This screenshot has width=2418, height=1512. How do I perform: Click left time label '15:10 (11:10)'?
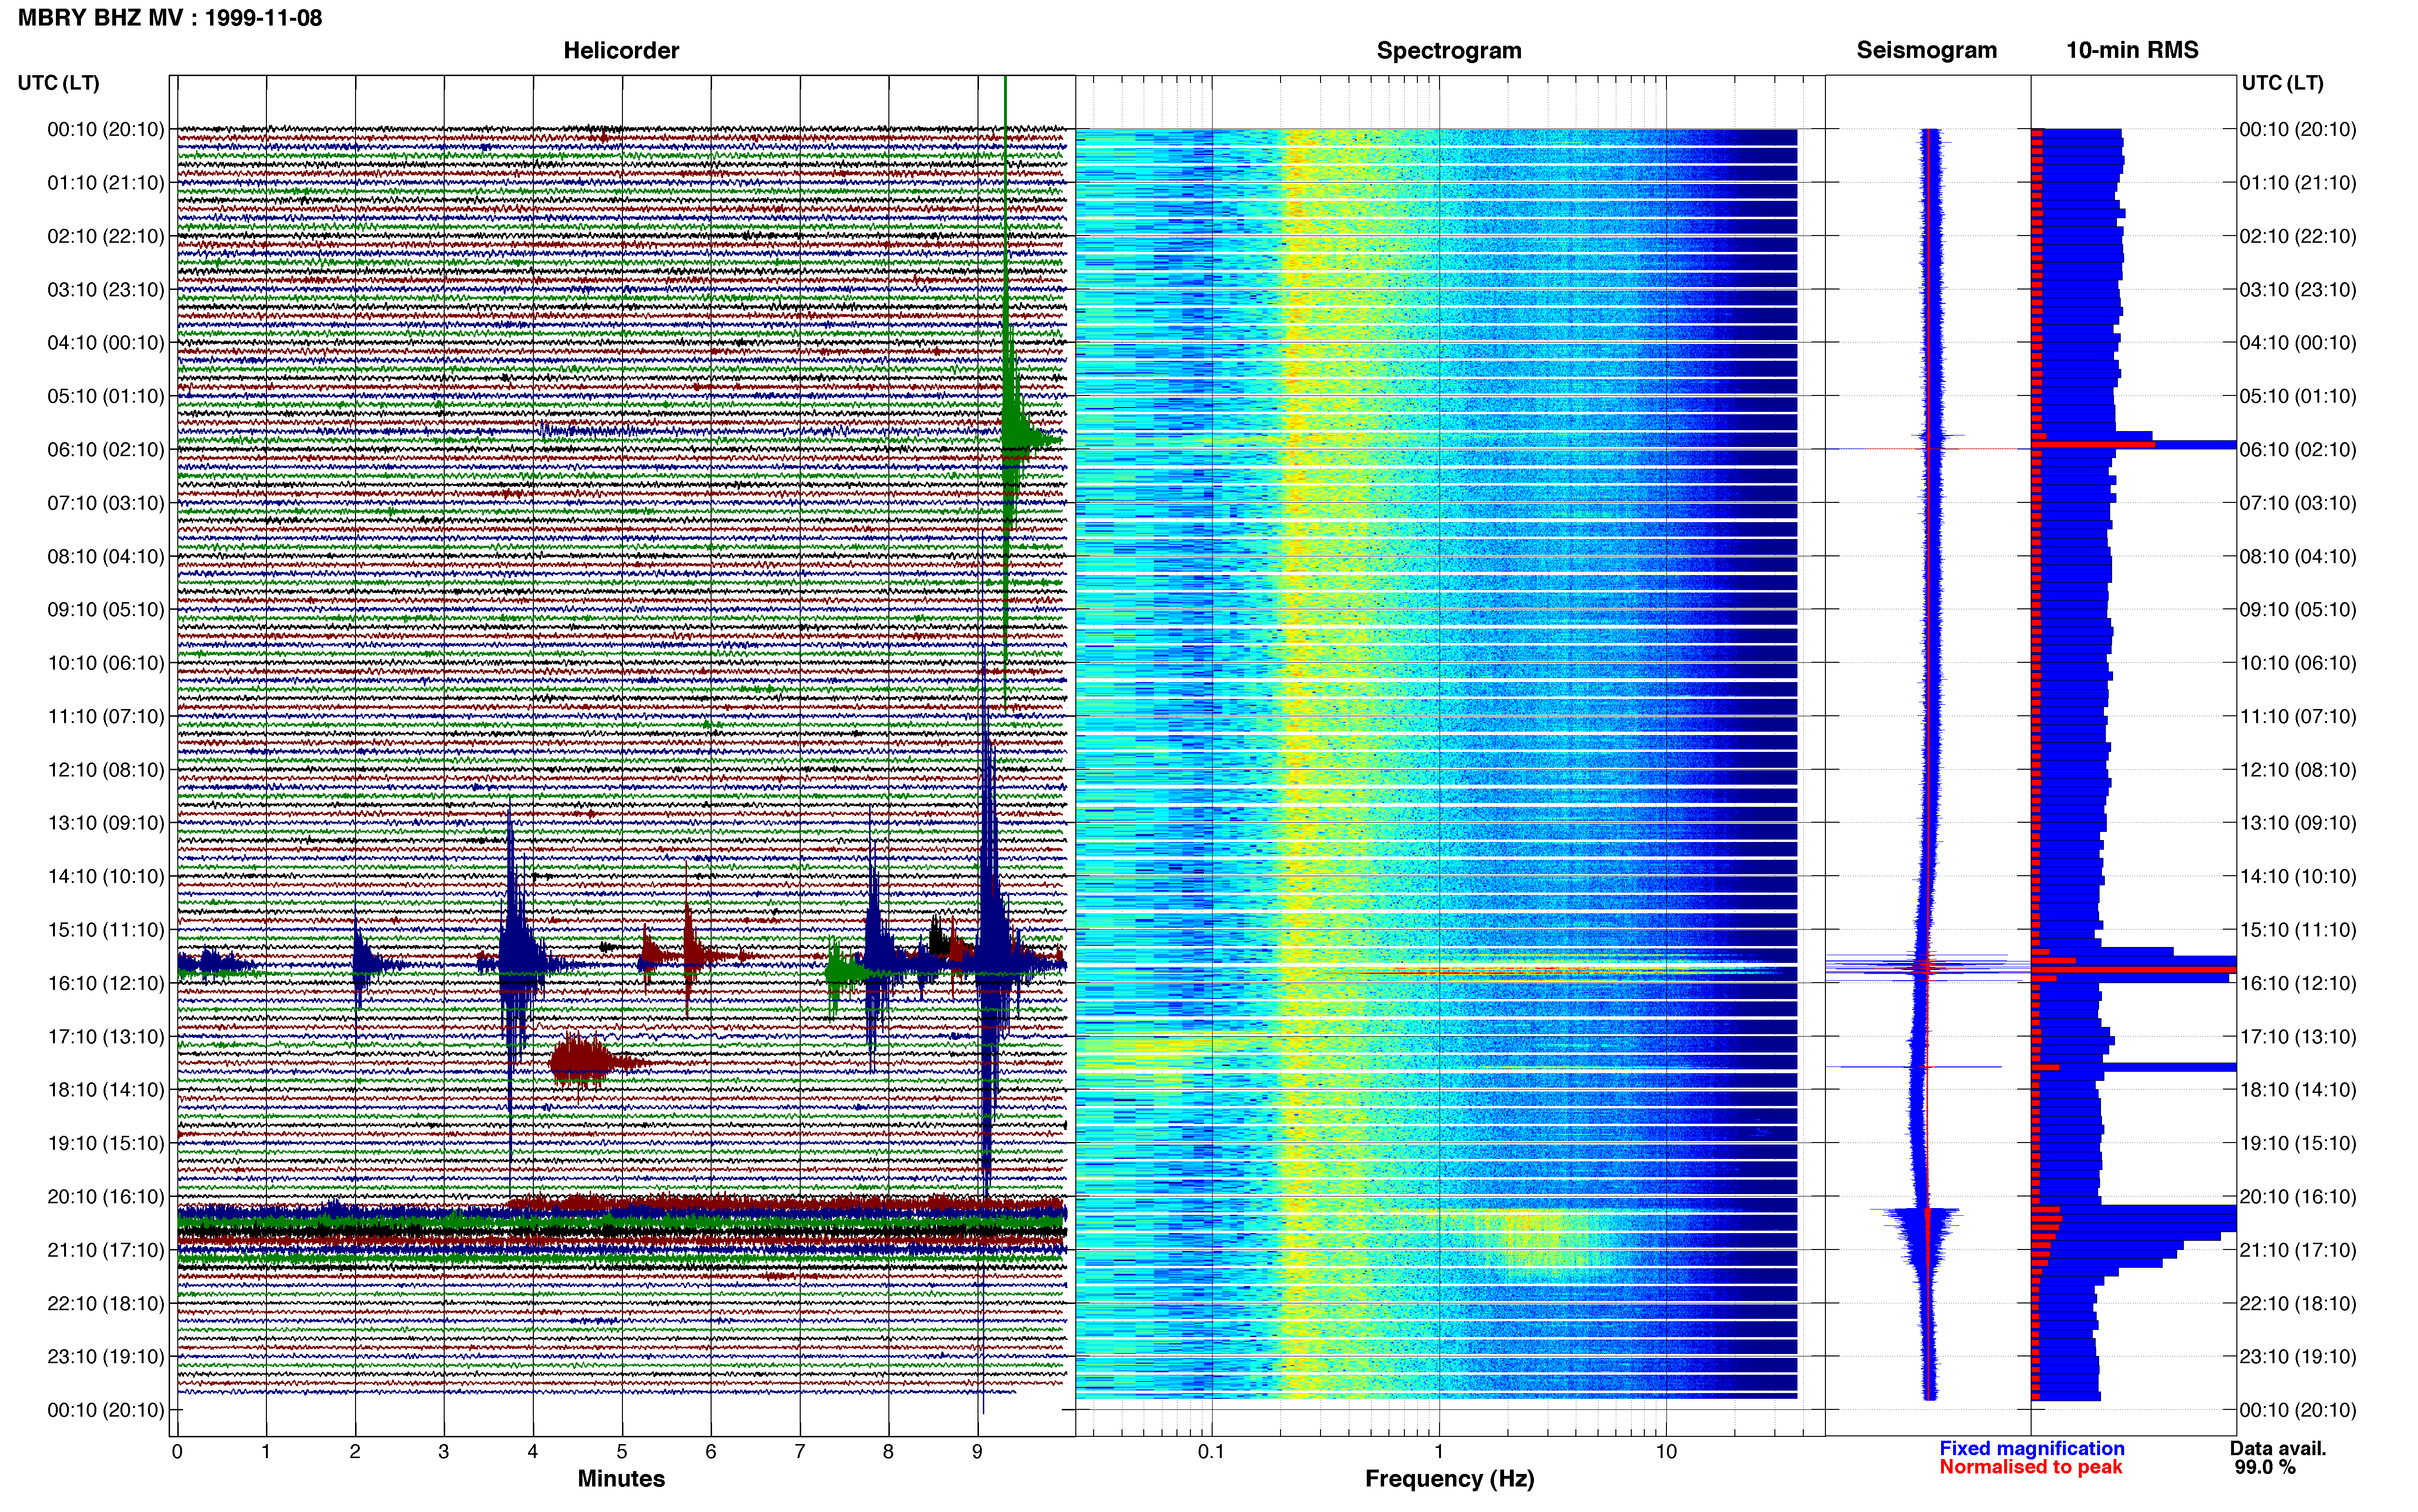(x=106, y=929)
